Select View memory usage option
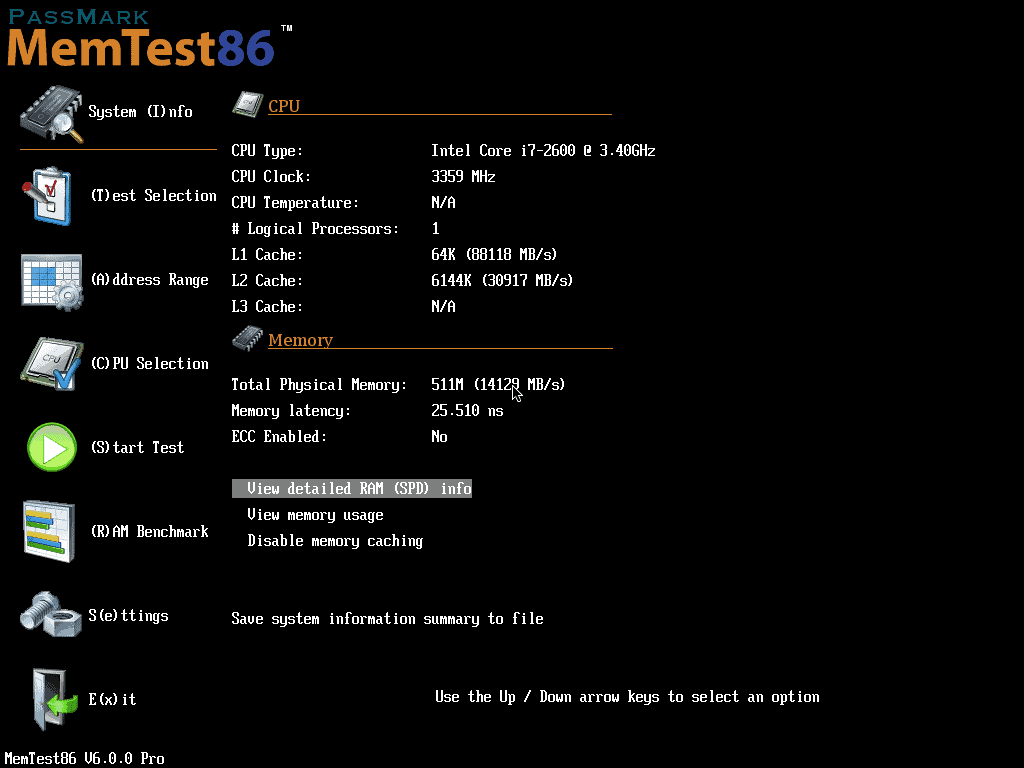Viewport: 1024px width, 768px height. (329, 514)
